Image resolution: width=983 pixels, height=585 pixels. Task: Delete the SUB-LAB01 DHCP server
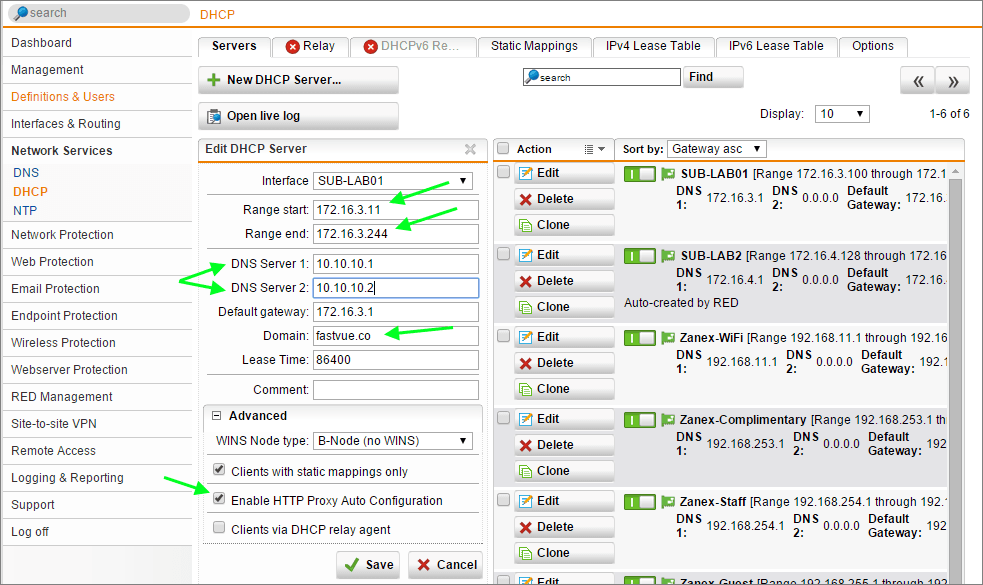564,199
